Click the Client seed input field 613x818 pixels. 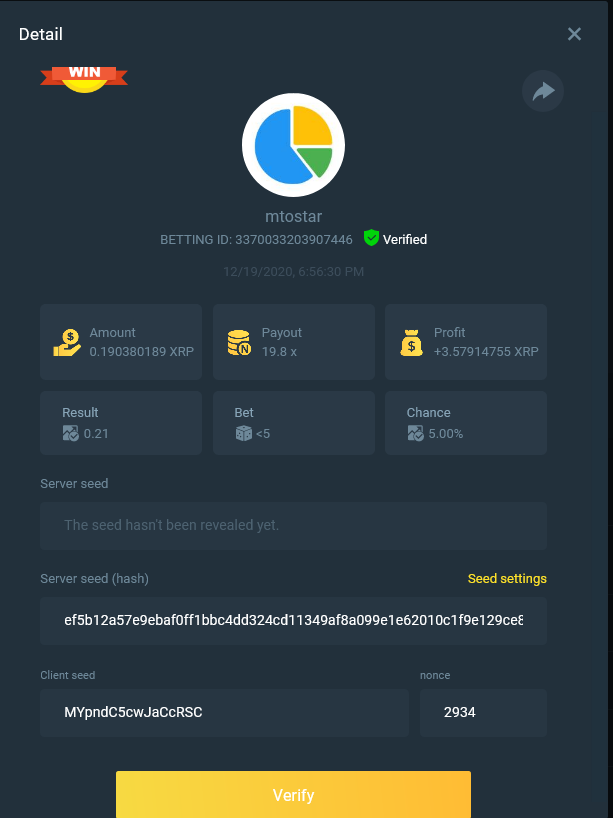224,713
